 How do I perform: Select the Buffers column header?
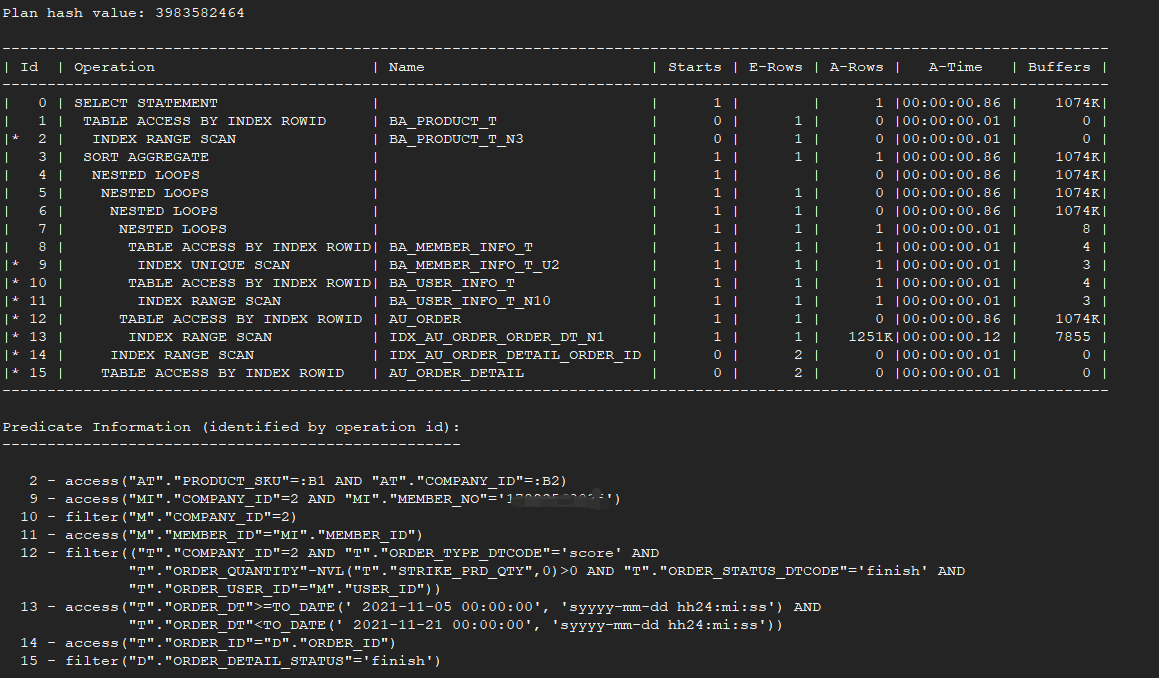1059,67
